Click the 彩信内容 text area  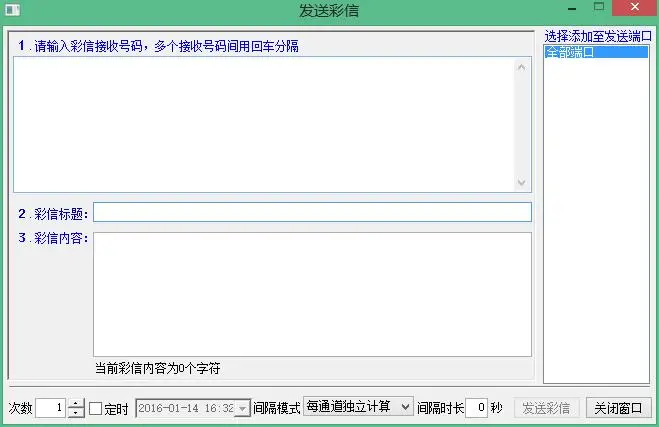[312, 294]
